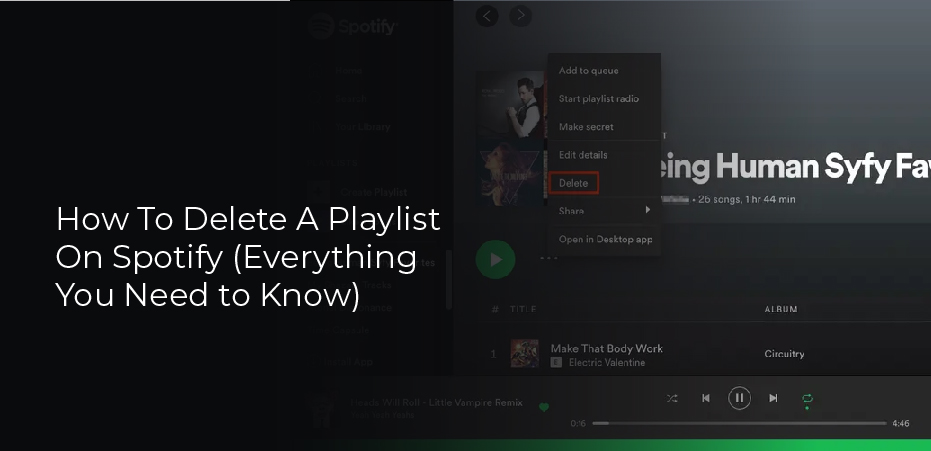
Task: Choose Add to queue
Action: [588, 71]
